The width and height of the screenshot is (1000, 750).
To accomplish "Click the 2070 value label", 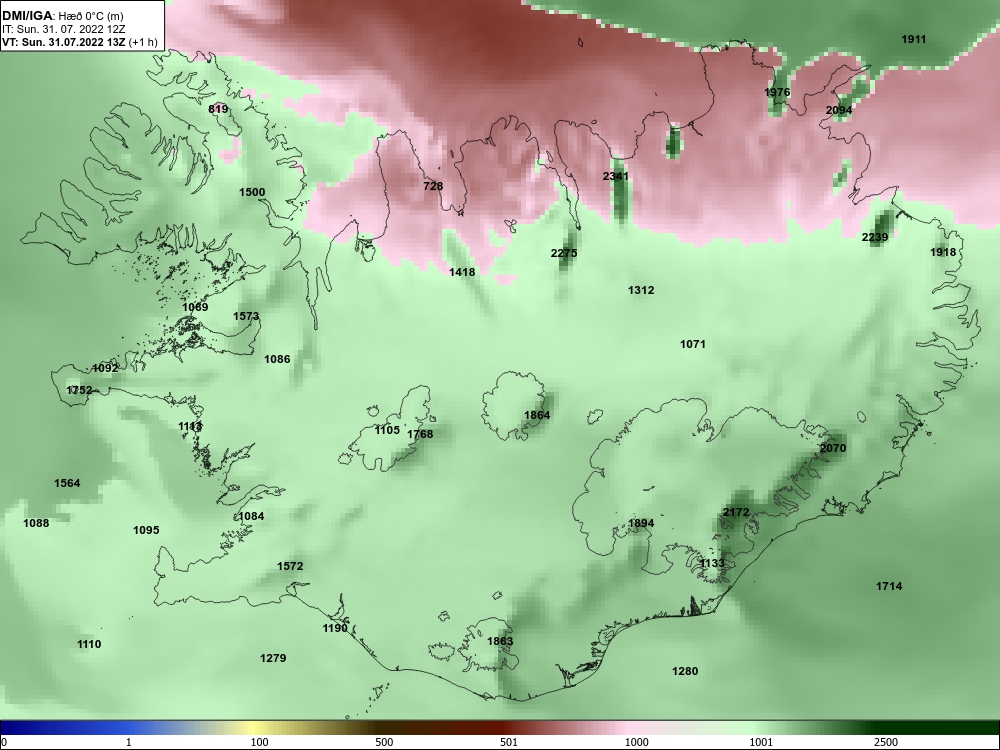I will 833,448.
